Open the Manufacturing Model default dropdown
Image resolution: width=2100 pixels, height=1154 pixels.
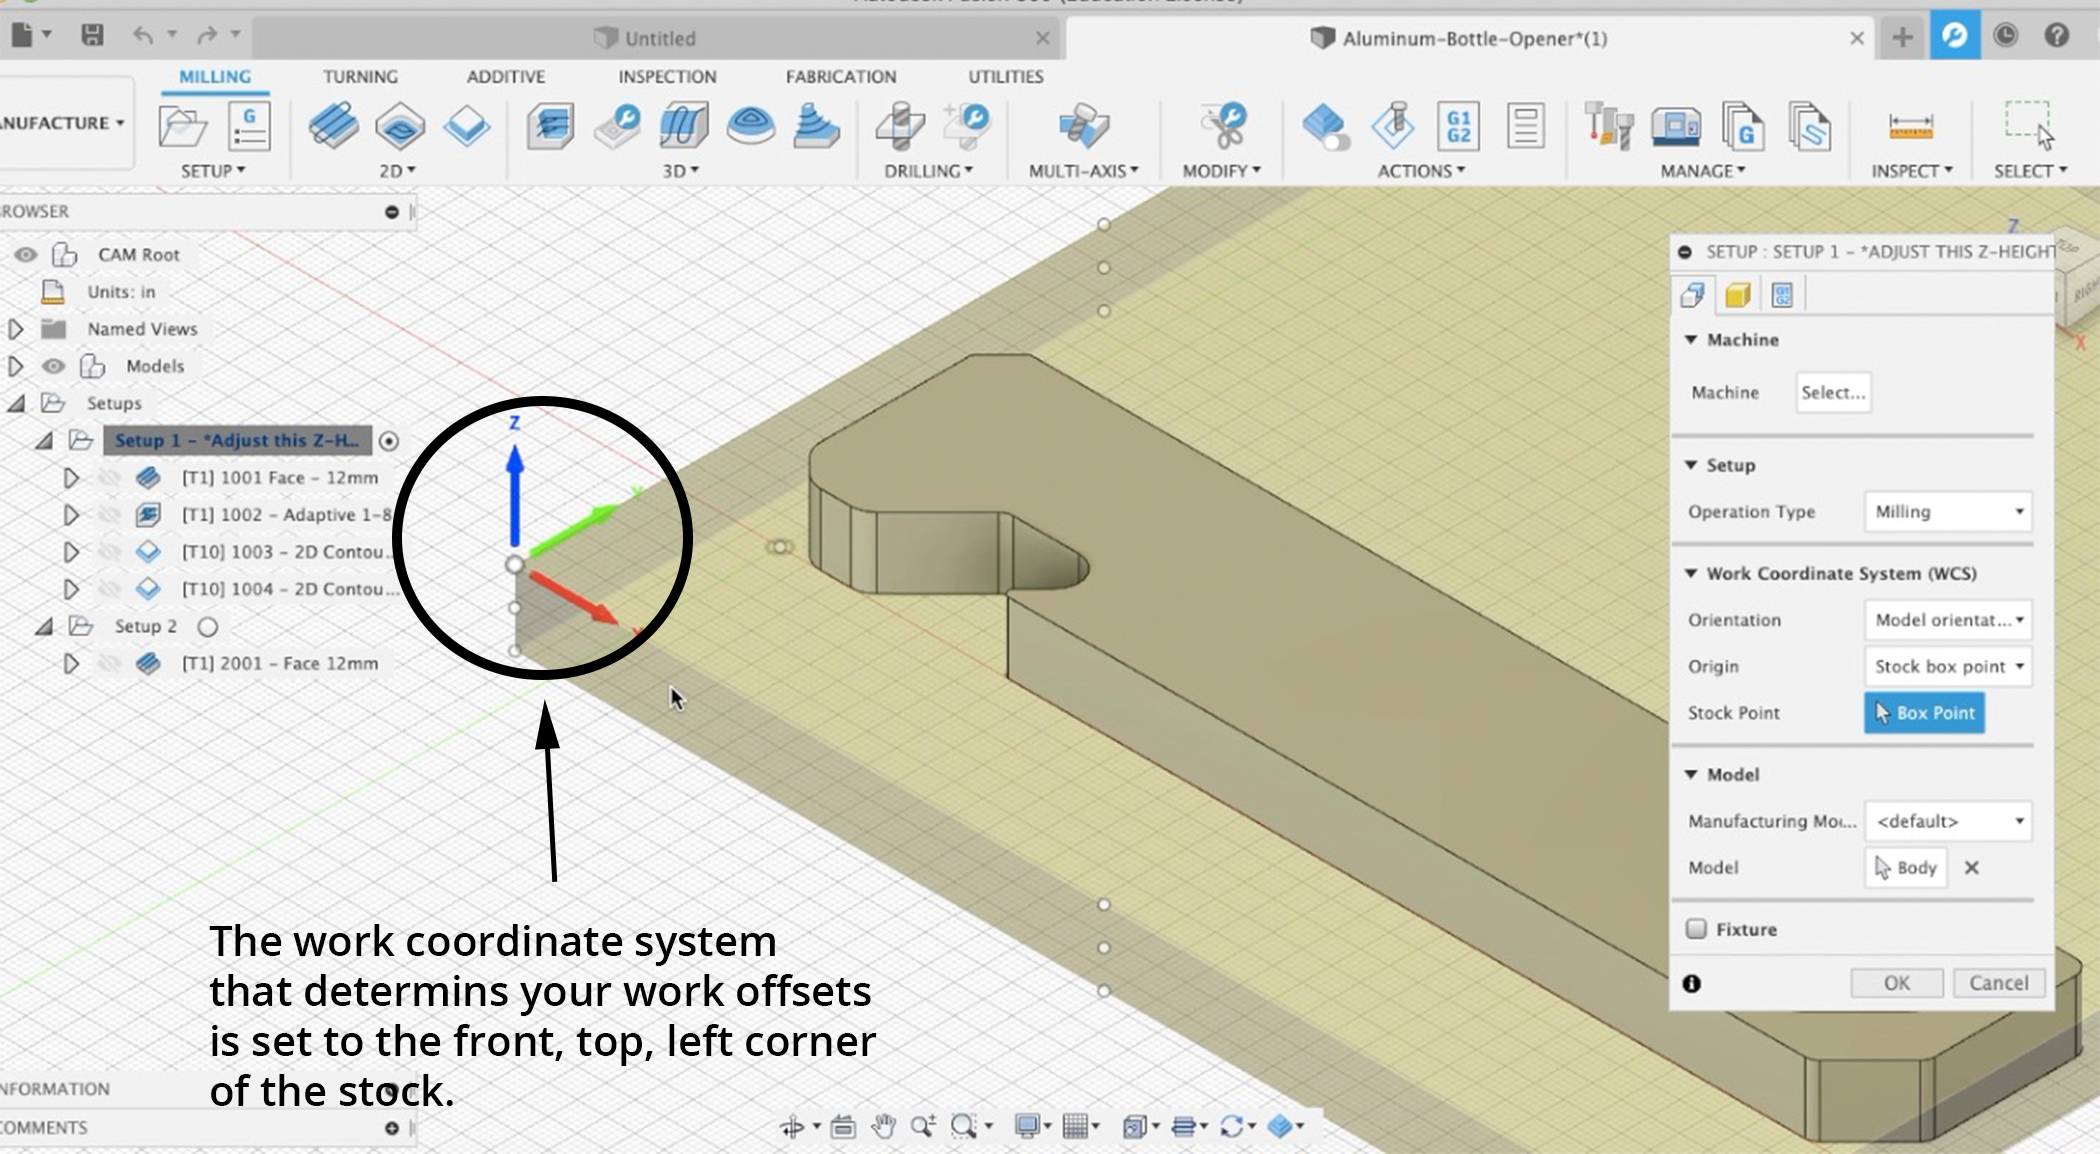tap(1948, 821)
